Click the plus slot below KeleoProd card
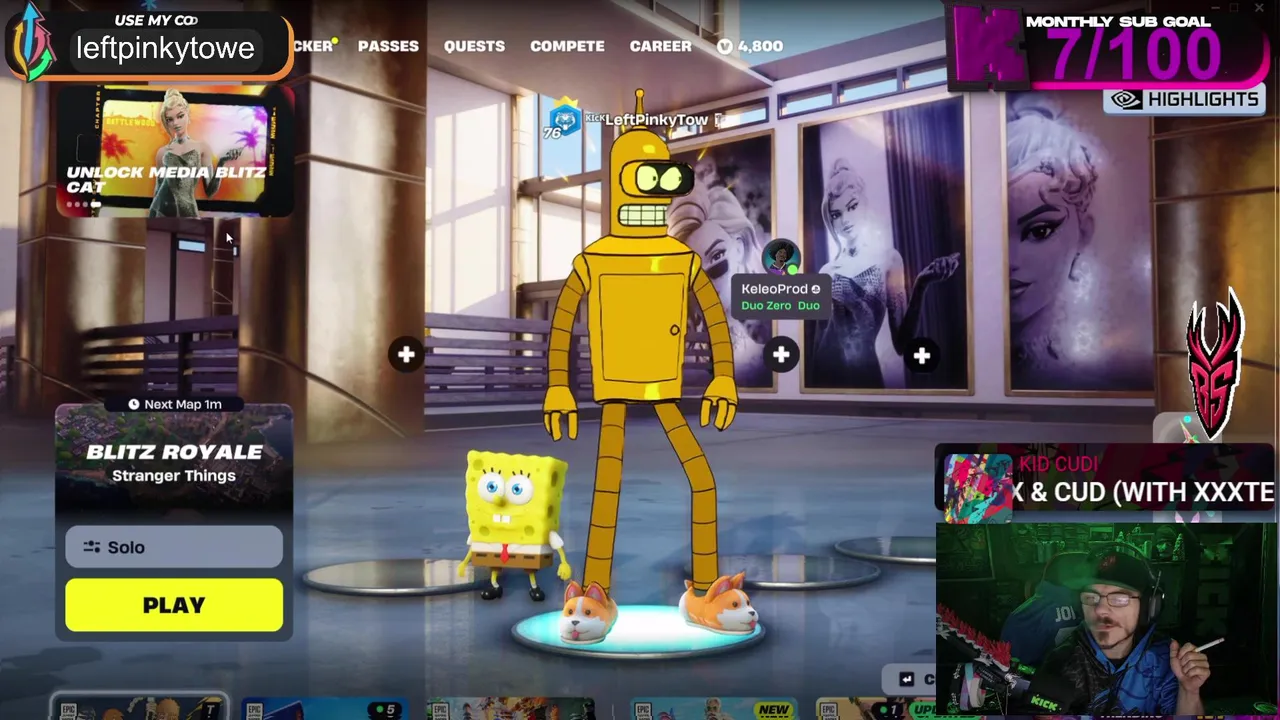Image resolution: width=1280 pixels, height=720 pixels. [x=781, y=354]
